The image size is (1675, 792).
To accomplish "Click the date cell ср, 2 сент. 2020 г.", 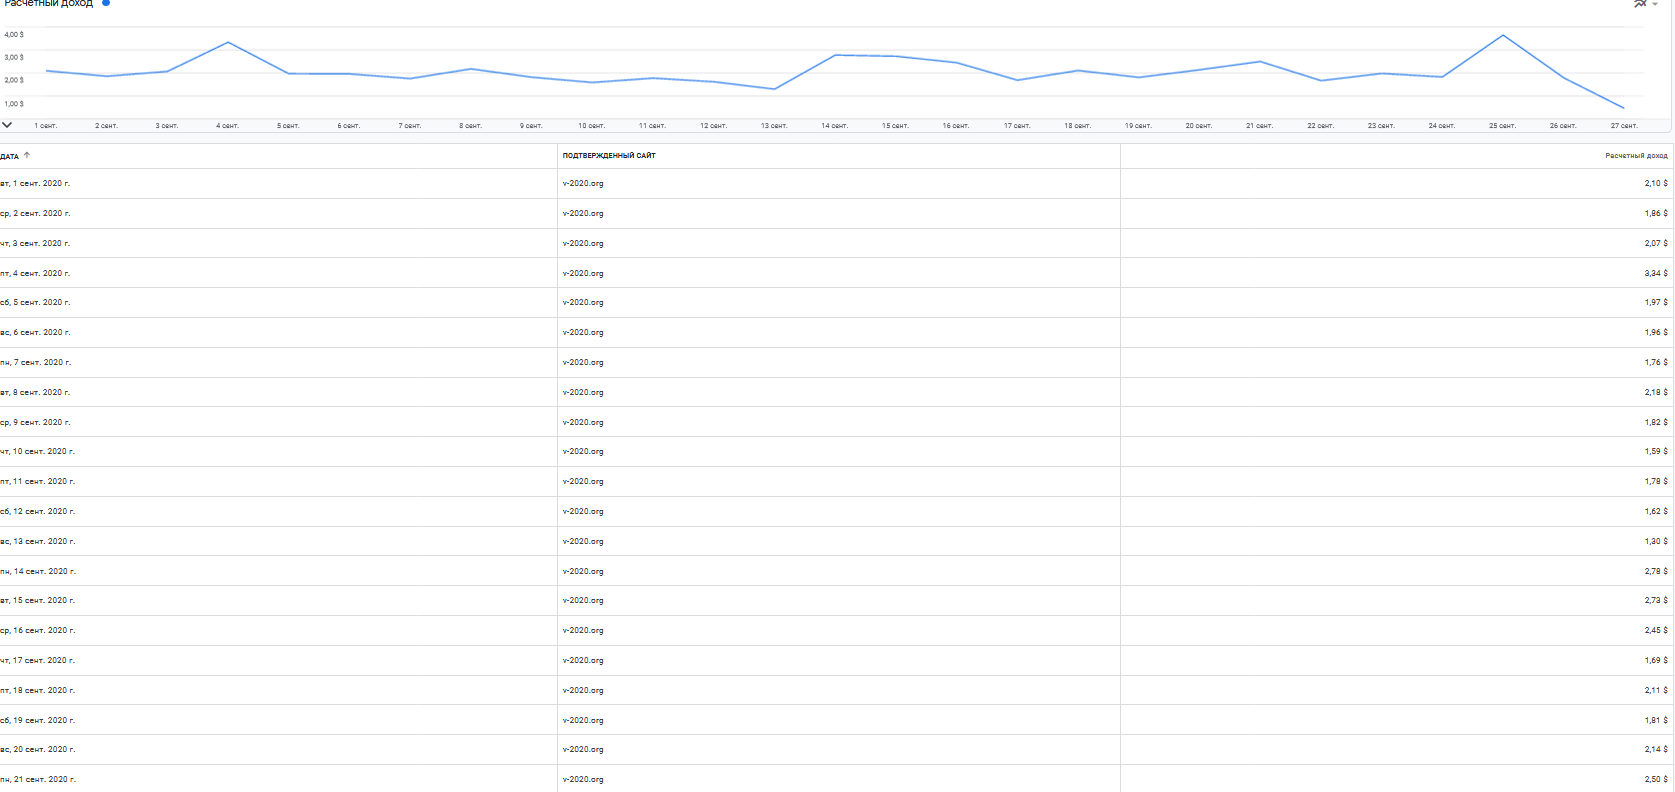I will 35,214.
